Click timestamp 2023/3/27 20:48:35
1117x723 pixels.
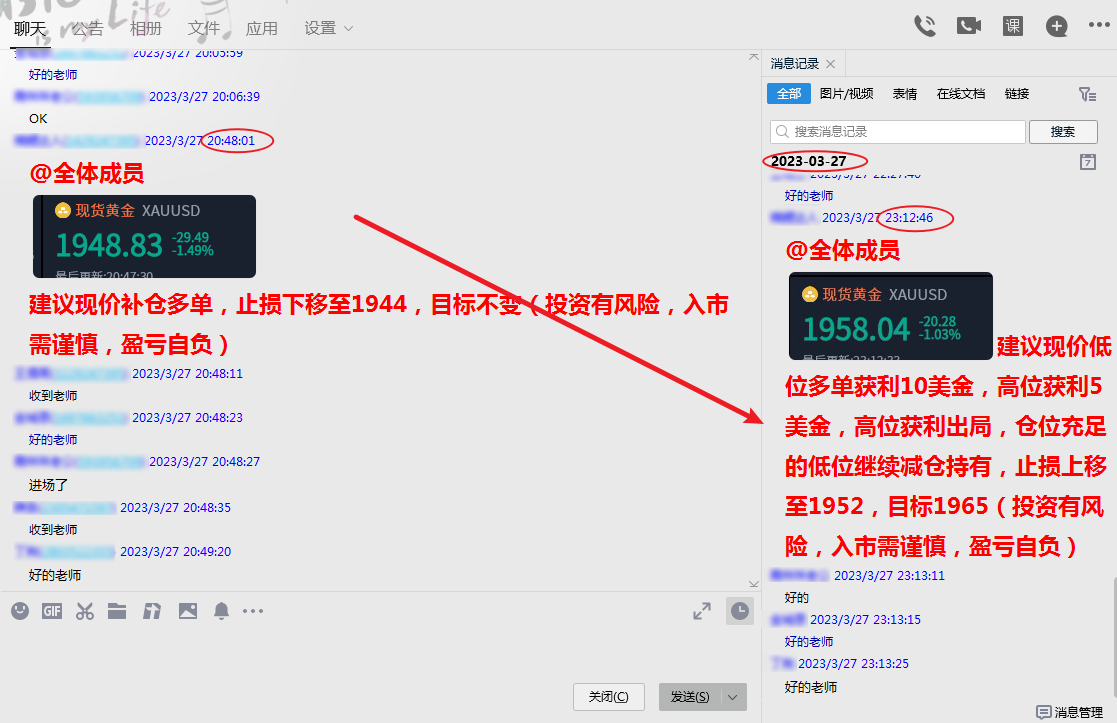pyautogui.click(x=175, y=508)
